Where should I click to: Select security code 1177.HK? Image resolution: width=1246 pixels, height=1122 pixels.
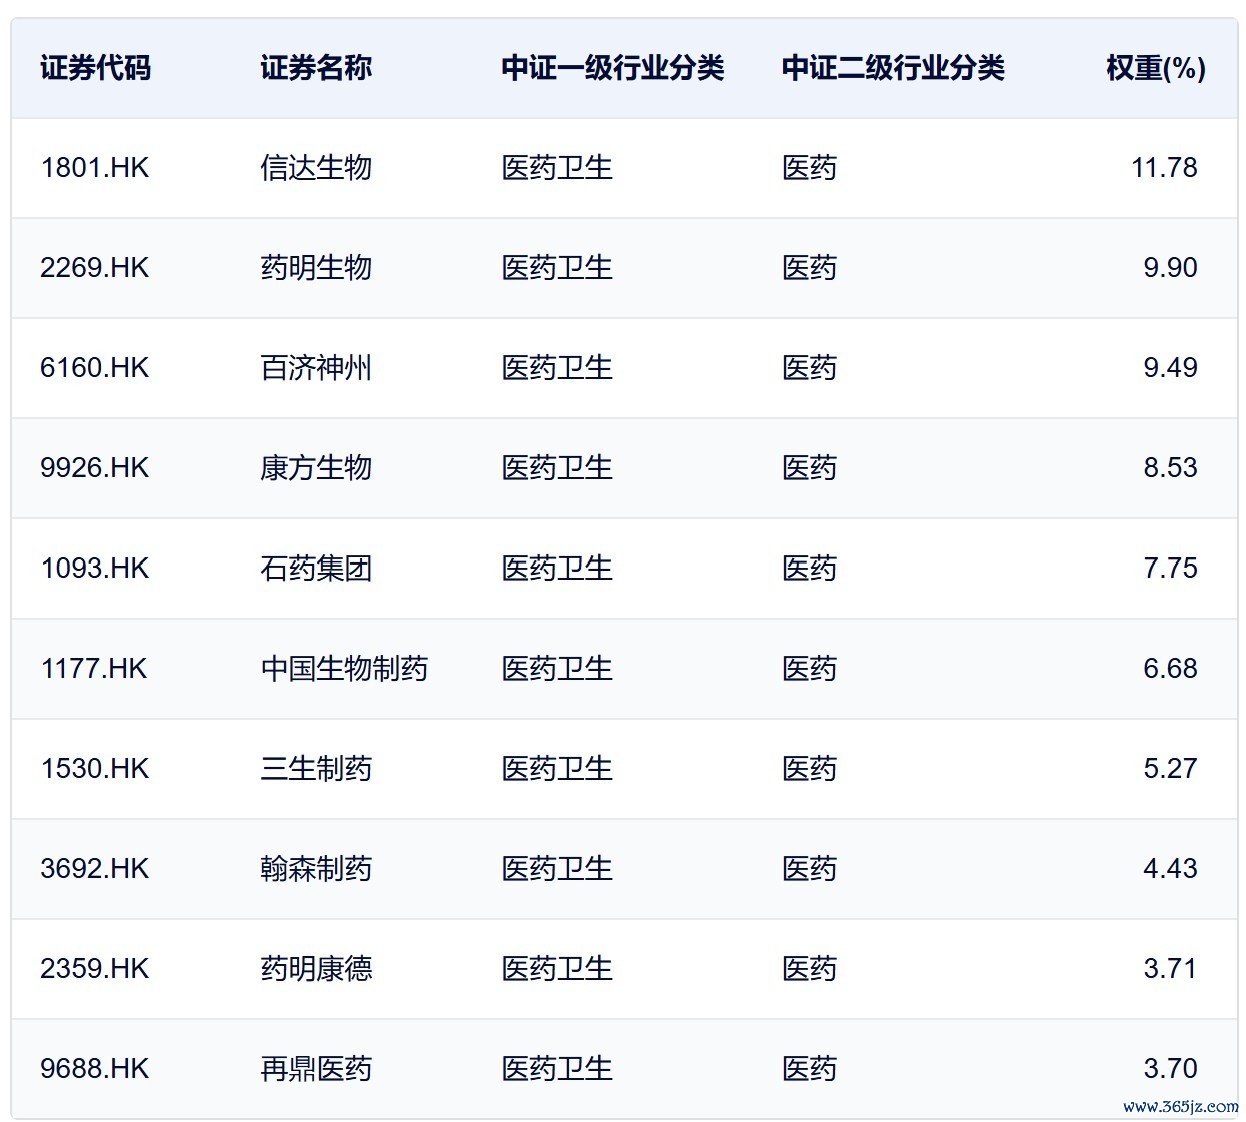[94, 668]
